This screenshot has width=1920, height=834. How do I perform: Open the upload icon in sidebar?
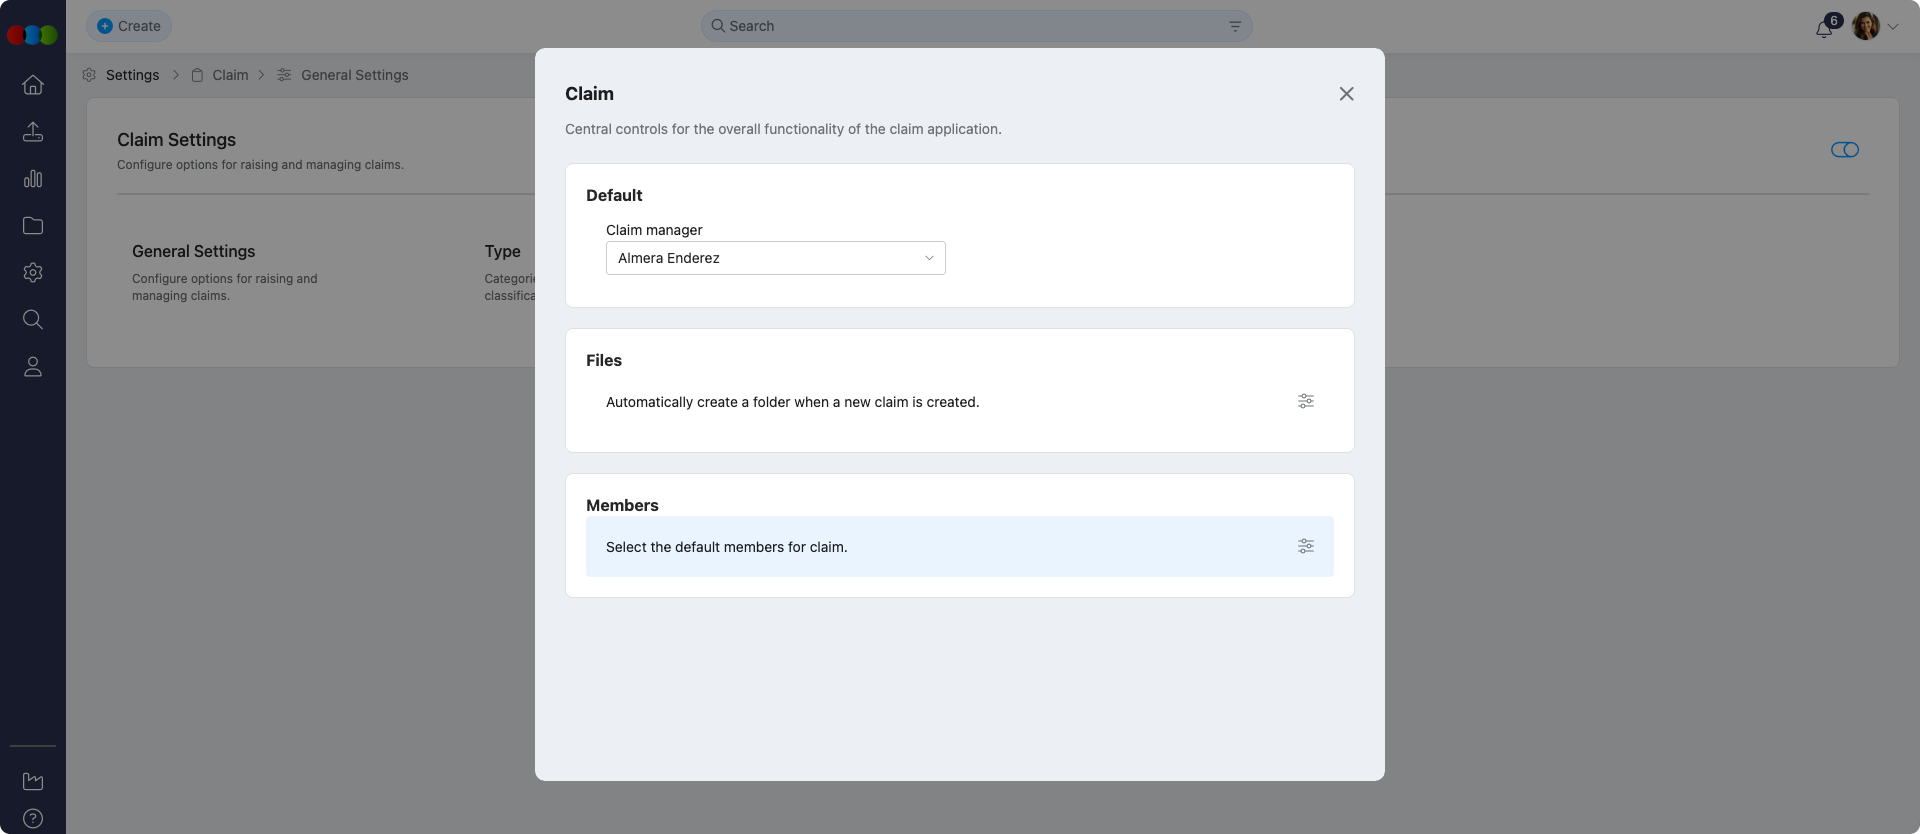pyautogui.click(x=33, y=132)
